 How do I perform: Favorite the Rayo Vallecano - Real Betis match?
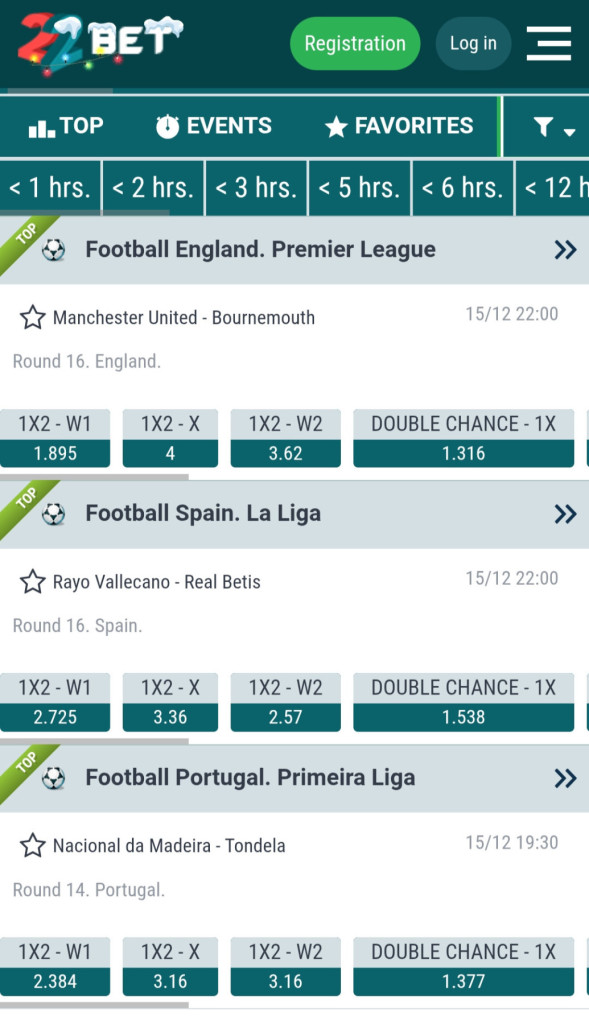[x=33, y=581]
